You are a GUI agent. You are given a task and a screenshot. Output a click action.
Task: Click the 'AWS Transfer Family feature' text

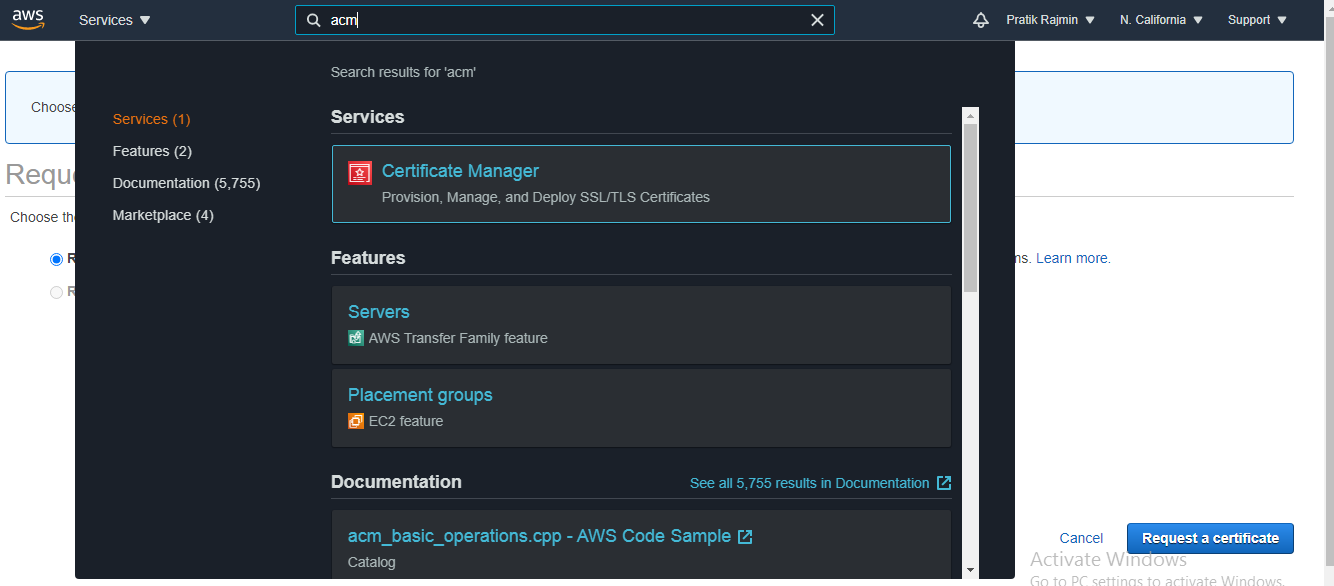click(458, 338)
